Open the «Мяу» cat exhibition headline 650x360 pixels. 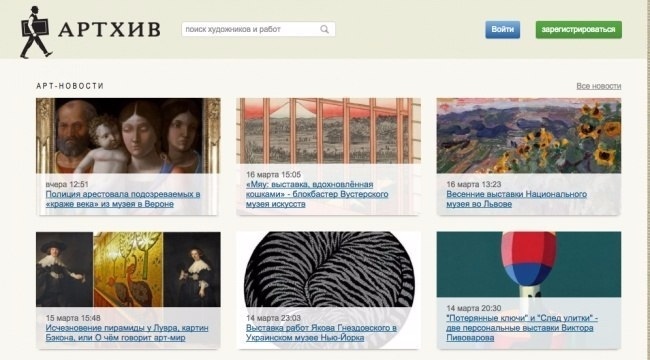click(317, 194)
